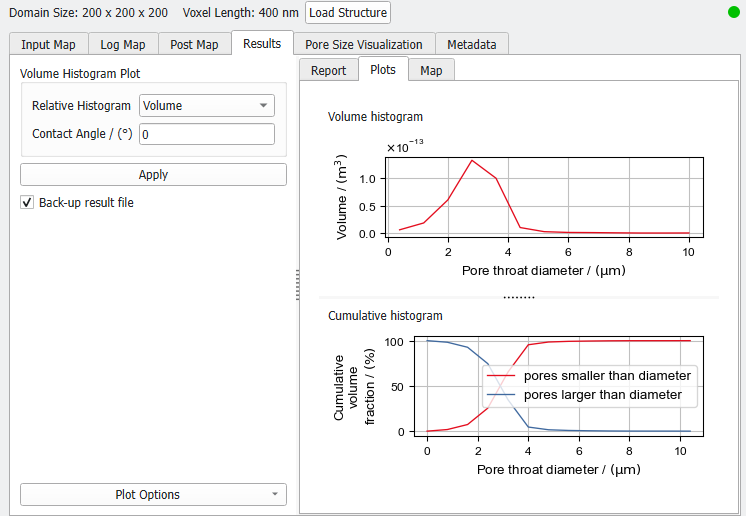
Task: Click the vertical splitter handle between panels
Action: click(297, 285)
